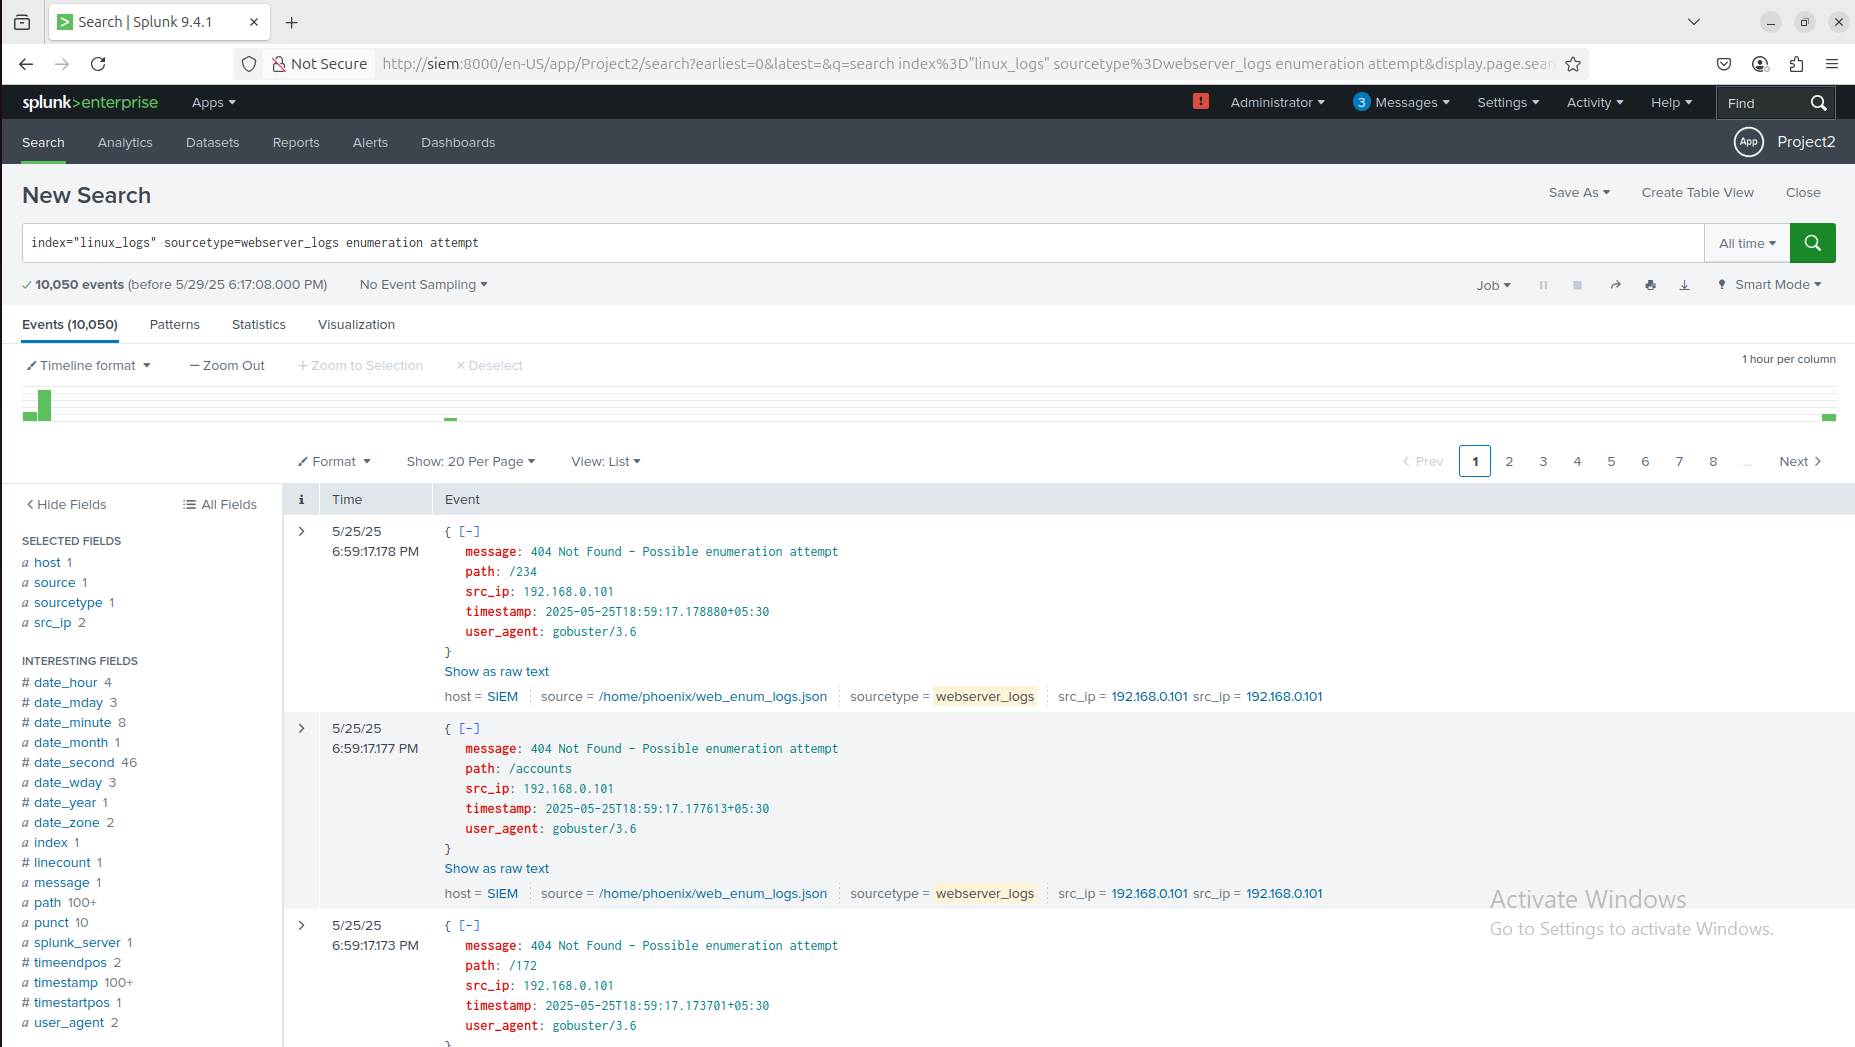Open the Reports navigation tab

pos(296,143)
